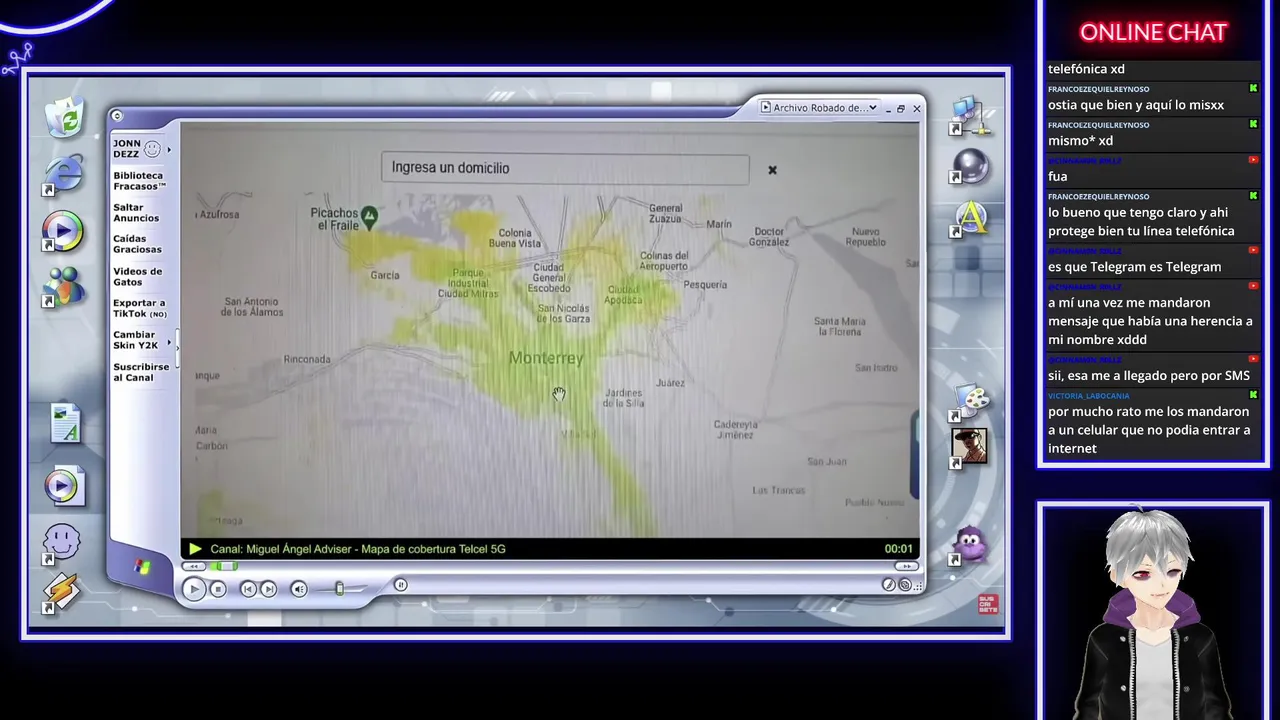1280x720 pixels.
Task: Open the WordPad document file icon
Action: coord(64,422)
